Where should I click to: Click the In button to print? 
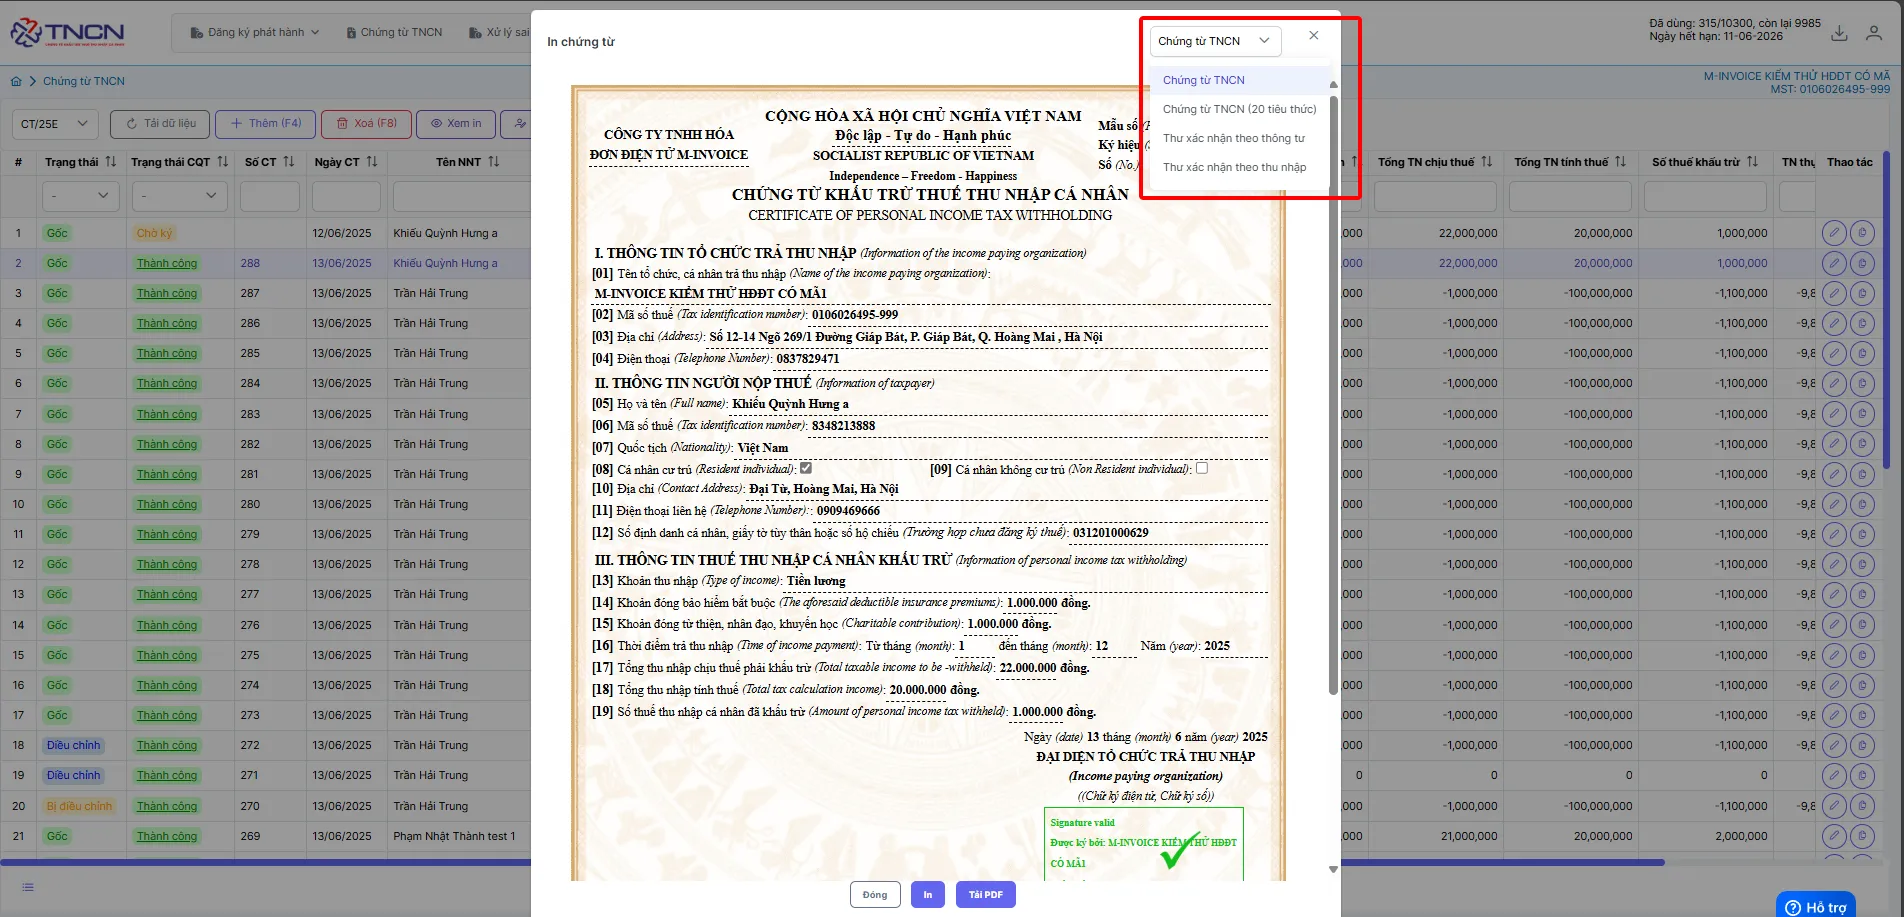928,895
